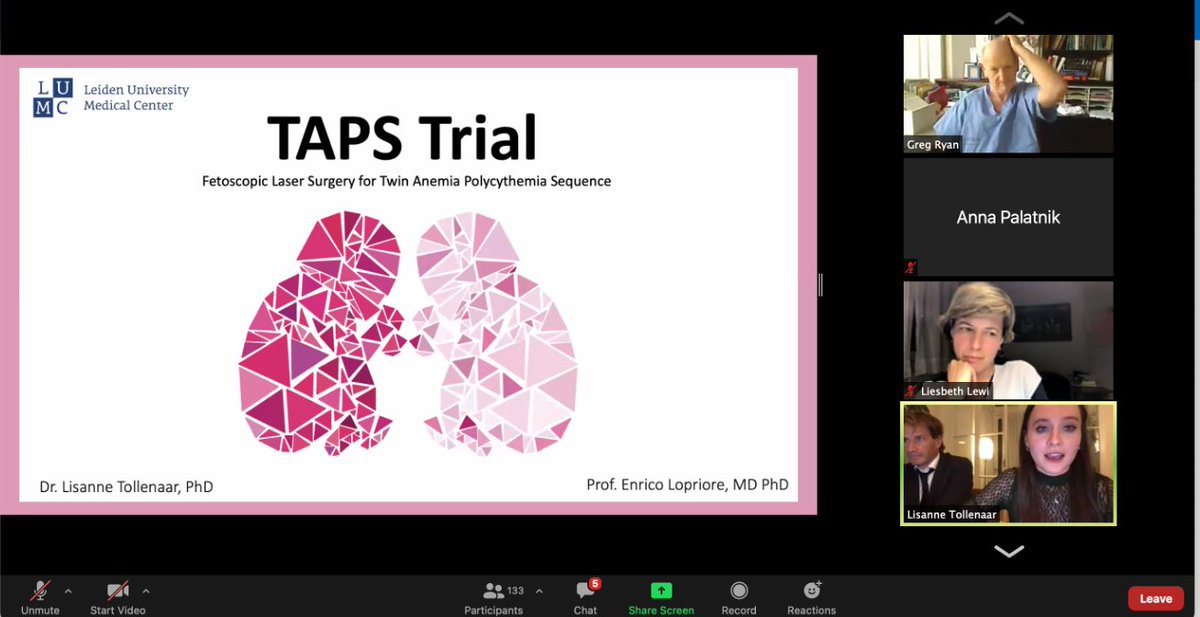Click the dark pink twin placenta graphic
The width and height of the screenshot is (1200, 617).
(x=320, y=332)
